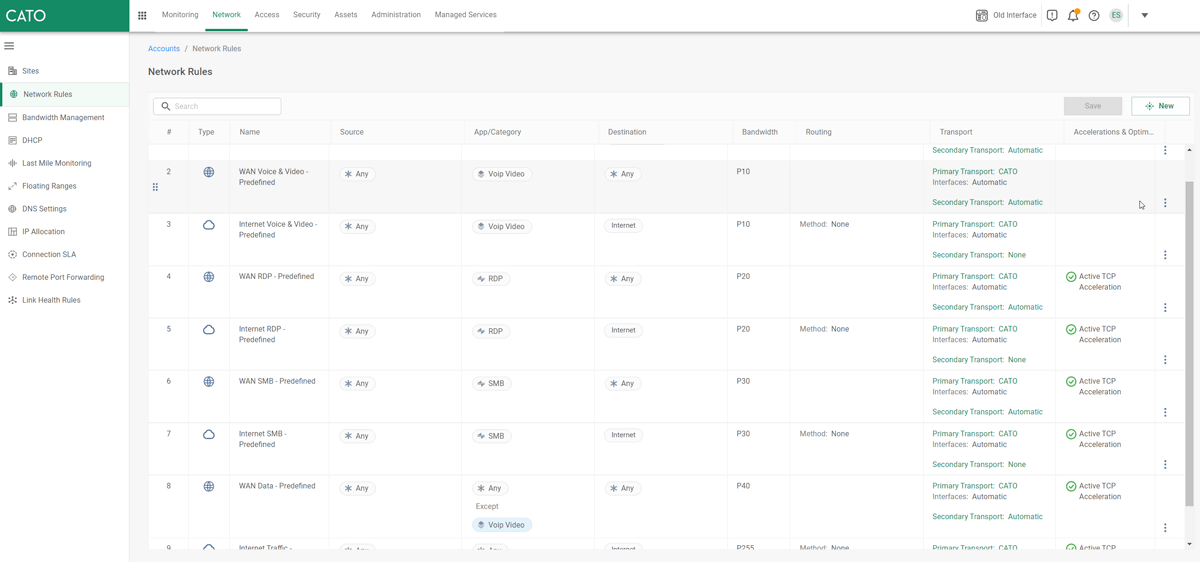Open the apps grid launcher icon
The image size is (1200, 562).
pos(142,15)
